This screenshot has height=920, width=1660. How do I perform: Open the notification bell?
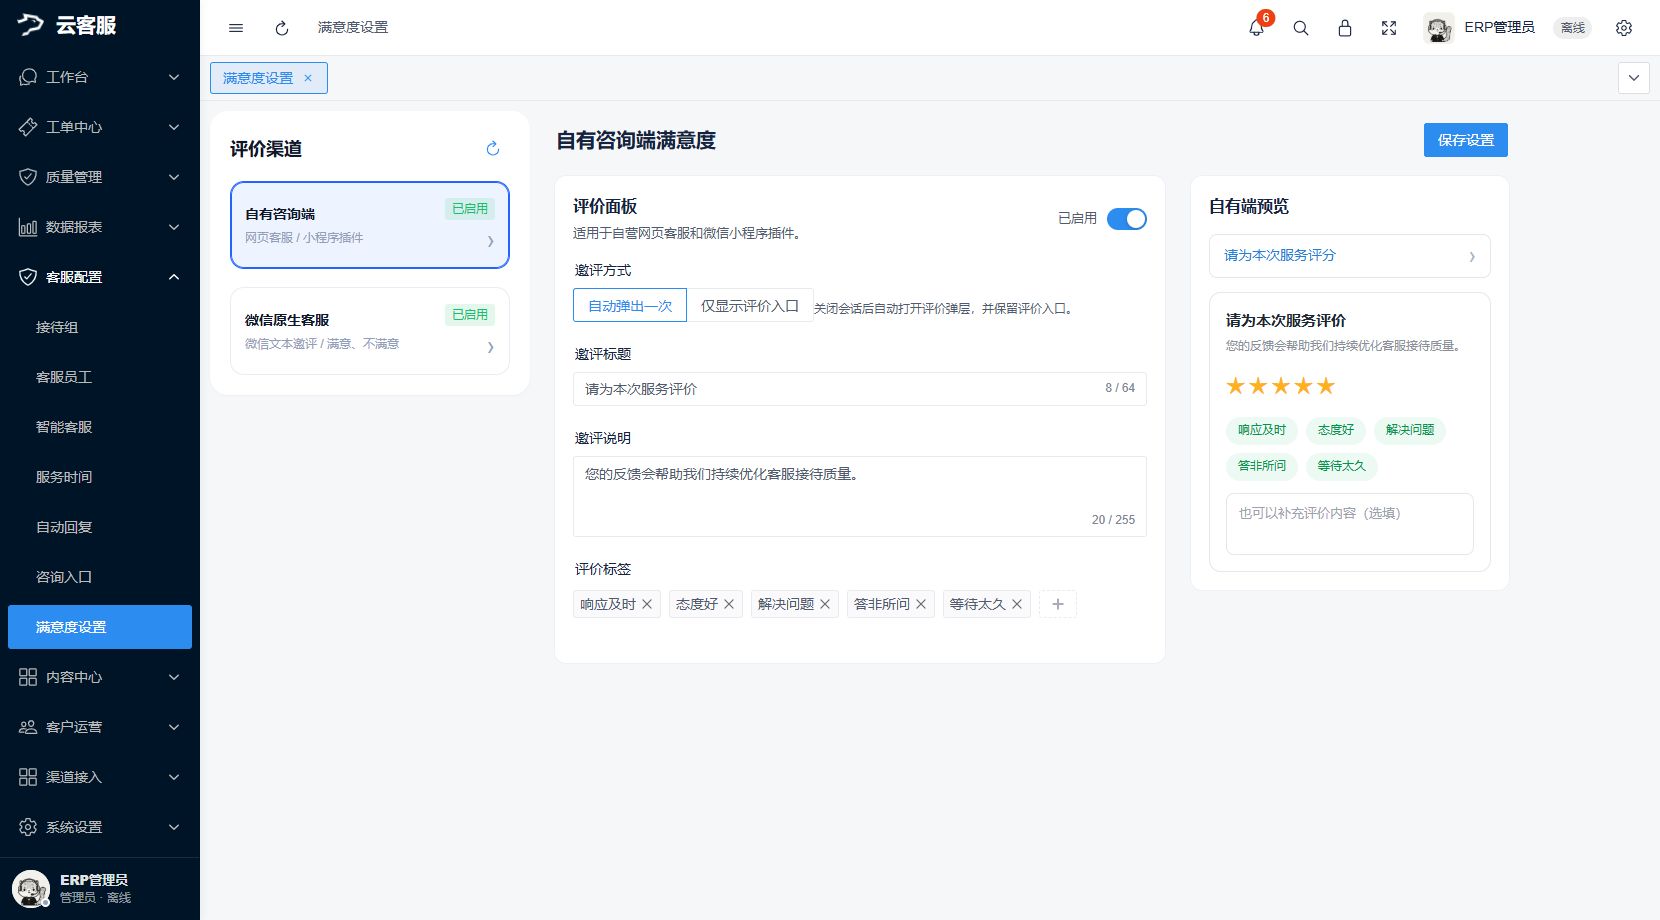(1257, 28)
